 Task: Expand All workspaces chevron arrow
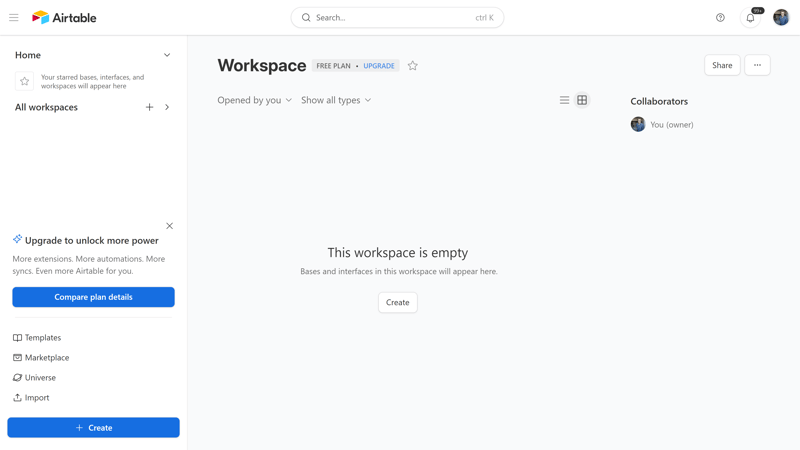pyautogui.click(x=167, y=107)
